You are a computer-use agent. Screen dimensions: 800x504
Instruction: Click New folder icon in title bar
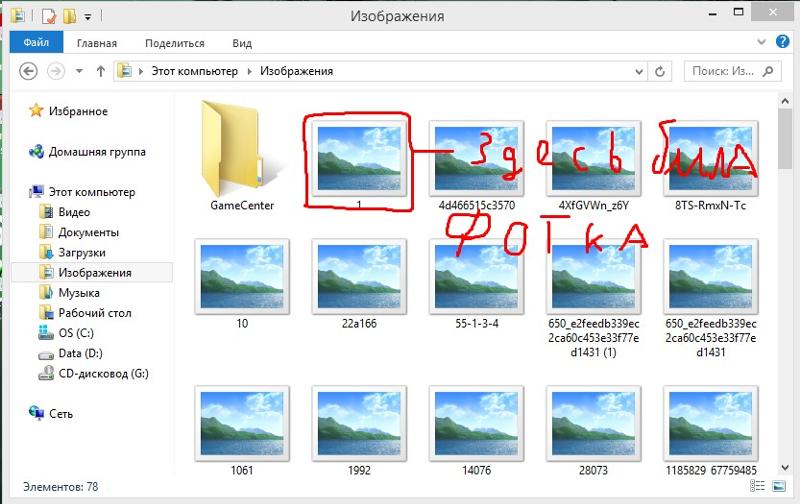tap(69, 16)
